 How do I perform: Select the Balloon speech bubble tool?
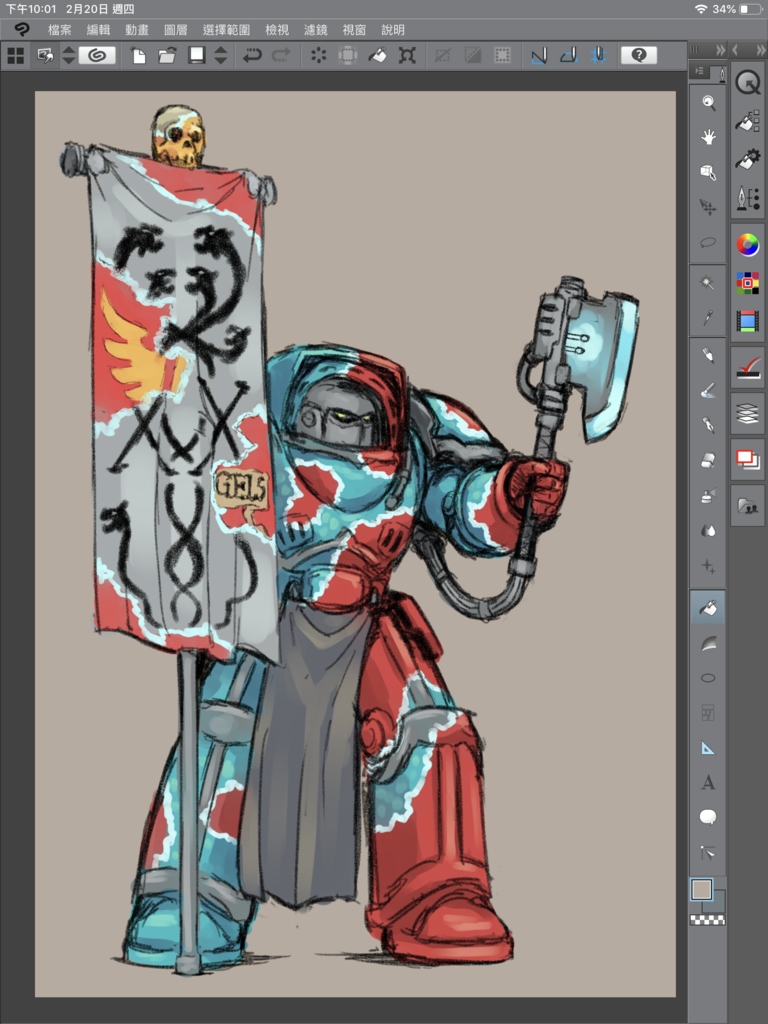click(x=708, y=818)
